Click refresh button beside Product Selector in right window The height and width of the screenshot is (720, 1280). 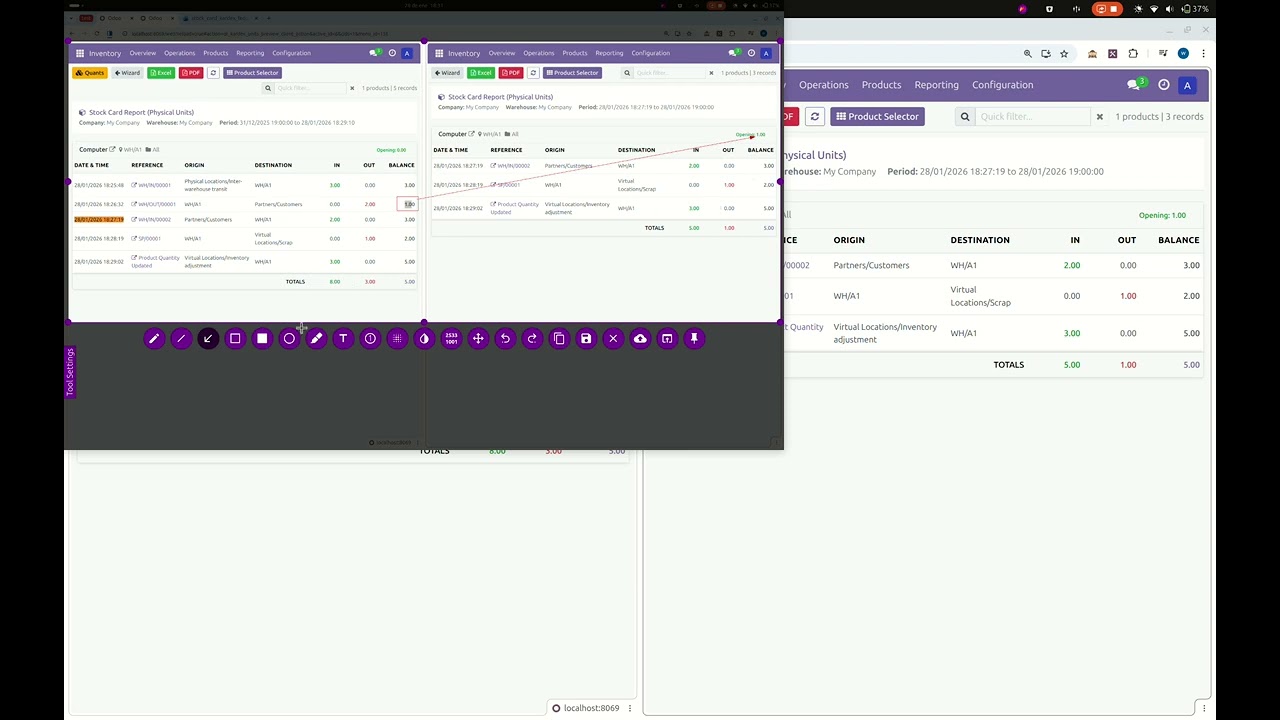click(815, 116)
